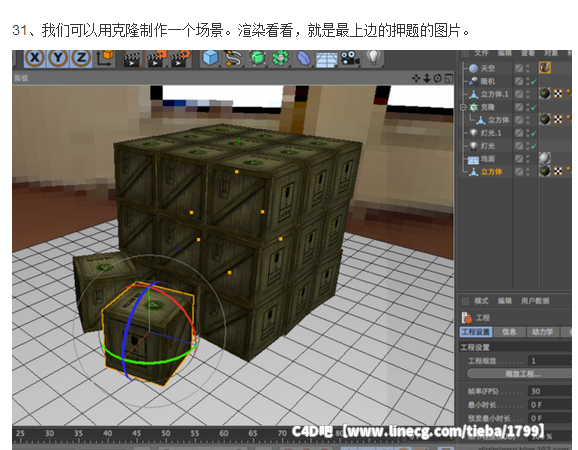
Task: Open Render Settings clapperboard with gear
Action: (180, 59)
